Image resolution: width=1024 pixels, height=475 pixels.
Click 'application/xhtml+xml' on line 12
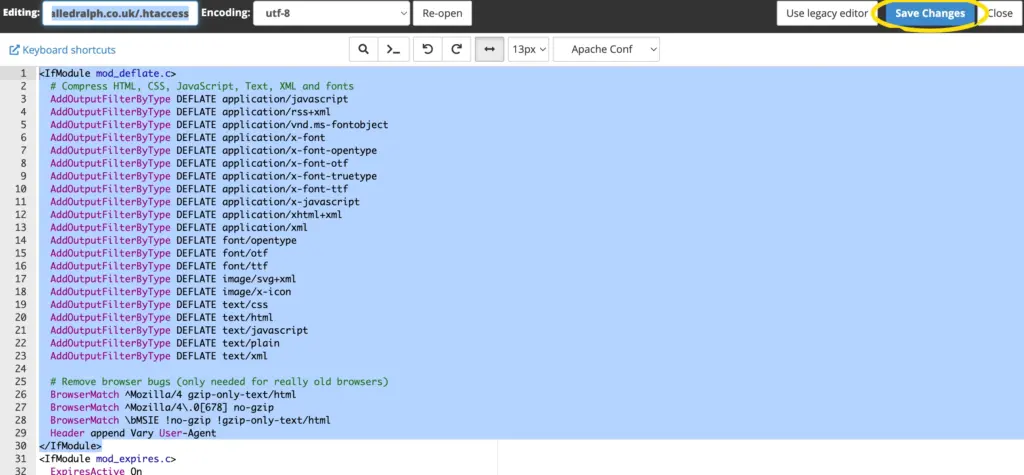pyautogui.click(x=282, y=214)
